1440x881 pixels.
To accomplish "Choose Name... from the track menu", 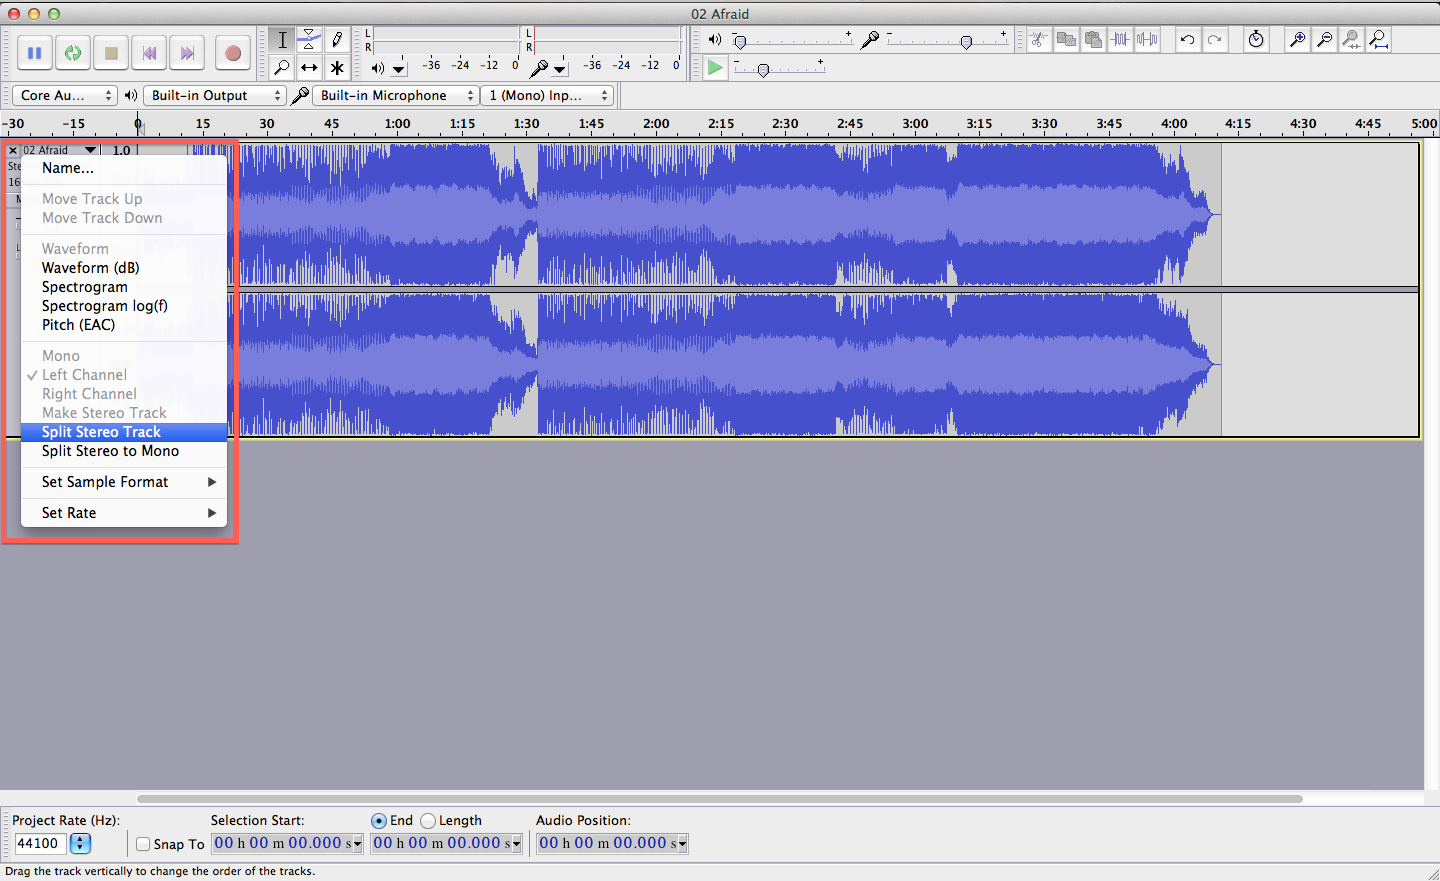I will pos(124,168).
